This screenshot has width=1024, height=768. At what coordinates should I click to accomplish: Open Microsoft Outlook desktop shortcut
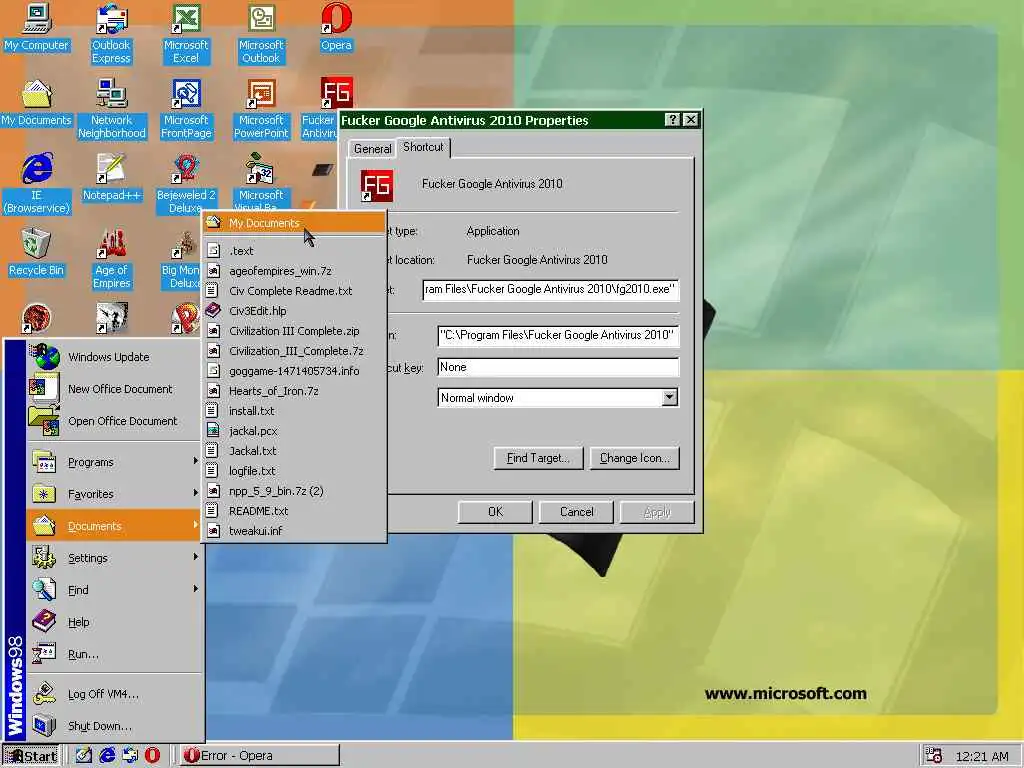tap(261, 33)
